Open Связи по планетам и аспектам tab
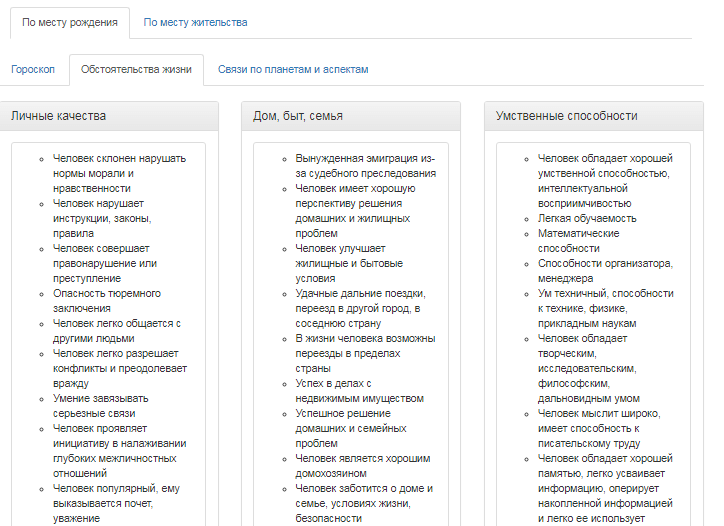 293,70
